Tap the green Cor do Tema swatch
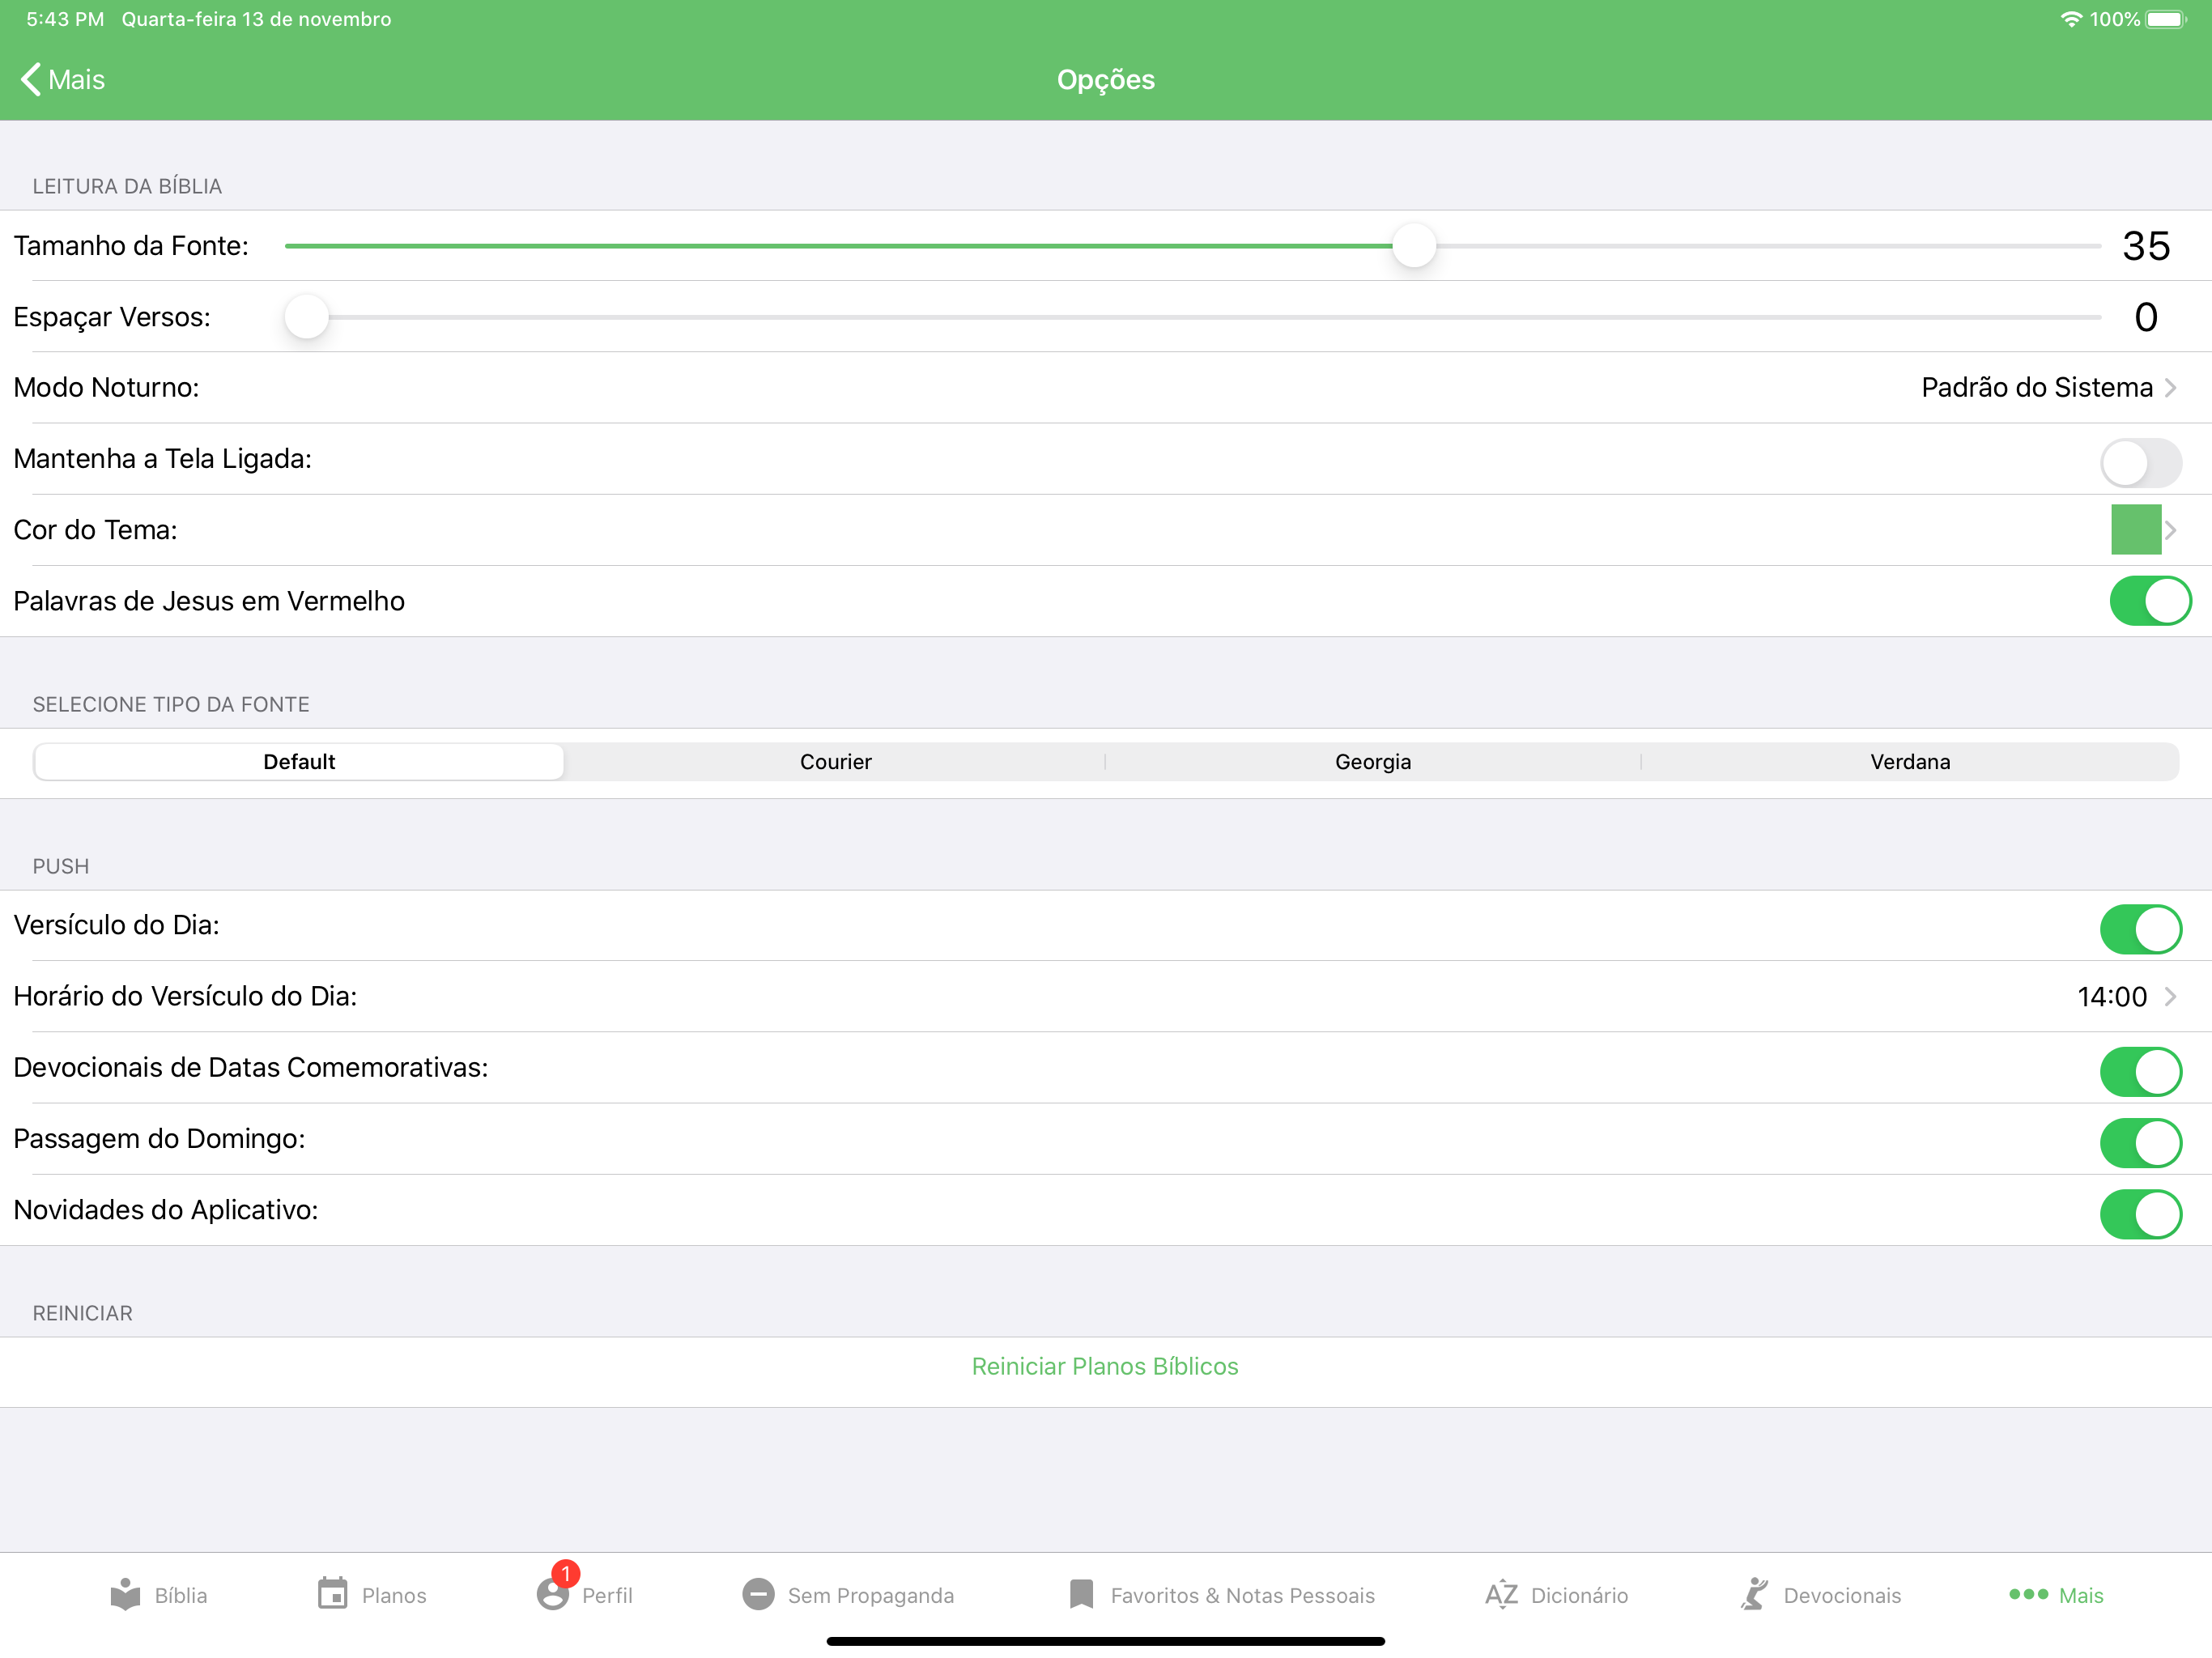Image resolution: width=2212 pixels, height=1658 pixels. 2135,530
